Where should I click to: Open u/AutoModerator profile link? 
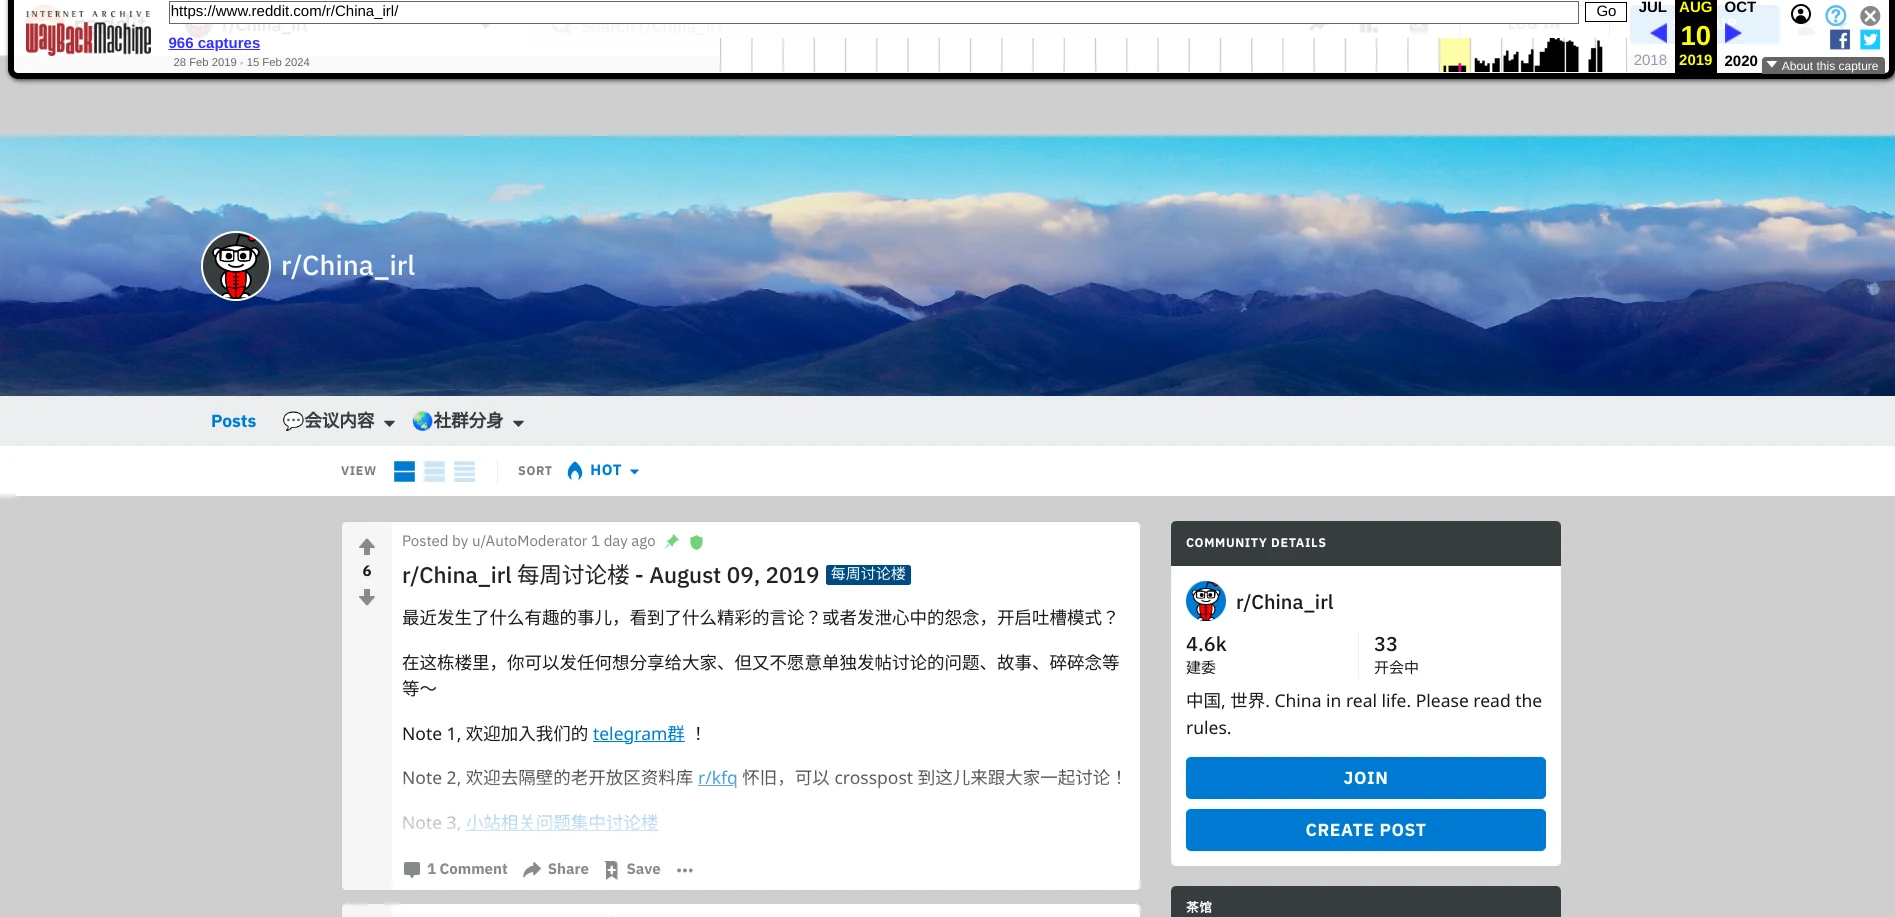[x=529, y=541]
